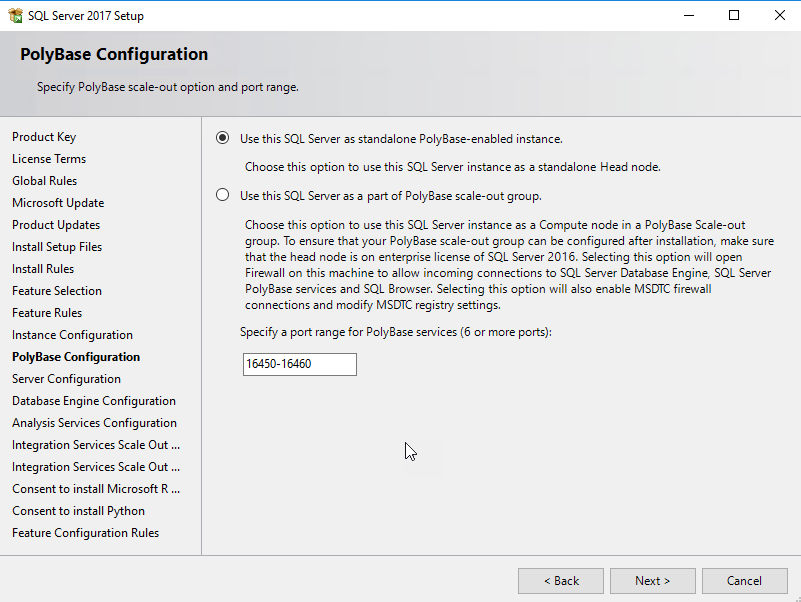Open Server Configuration step

66,379
